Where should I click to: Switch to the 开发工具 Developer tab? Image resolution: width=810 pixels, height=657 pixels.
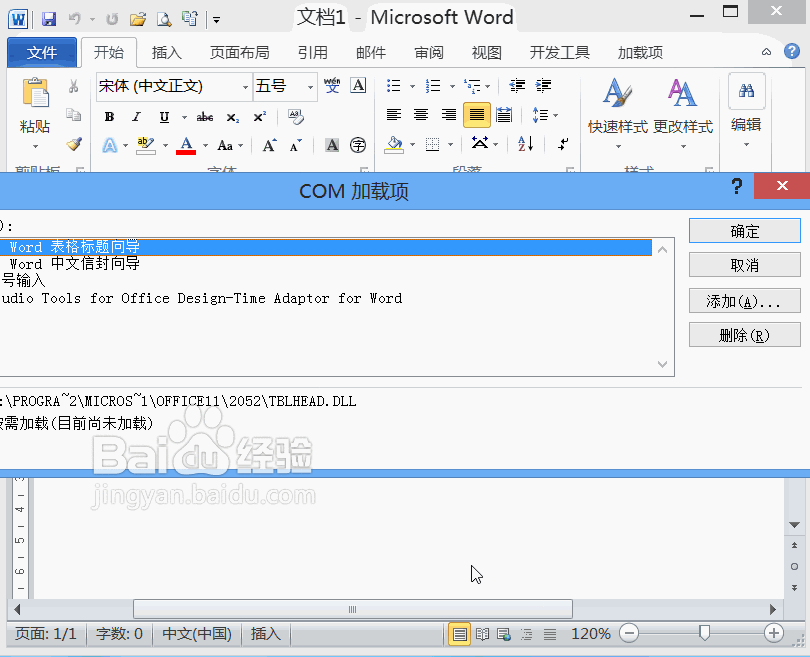559,52
